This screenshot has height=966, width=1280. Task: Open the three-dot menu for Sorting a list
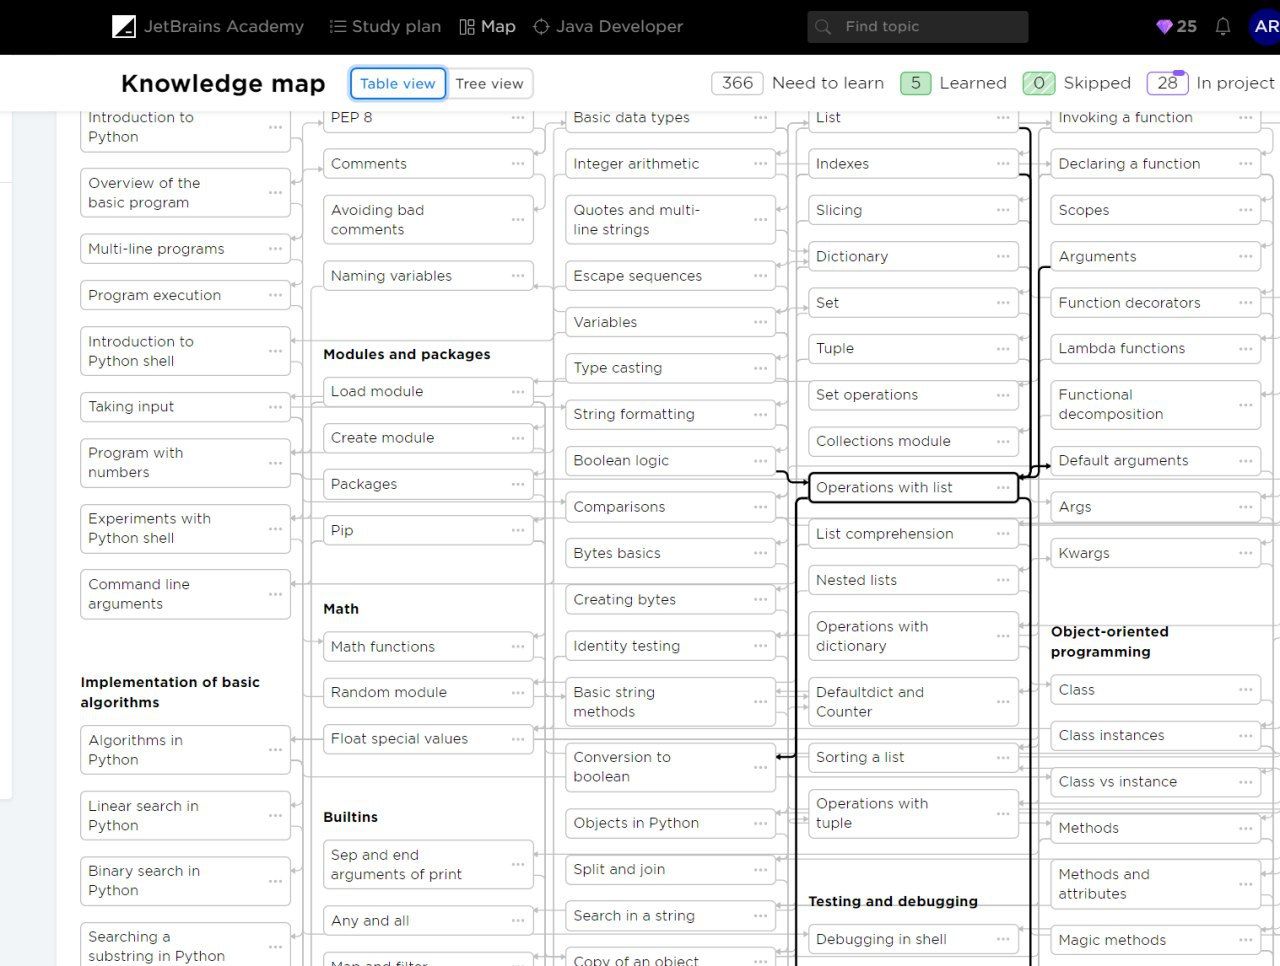coord(1003,758)
